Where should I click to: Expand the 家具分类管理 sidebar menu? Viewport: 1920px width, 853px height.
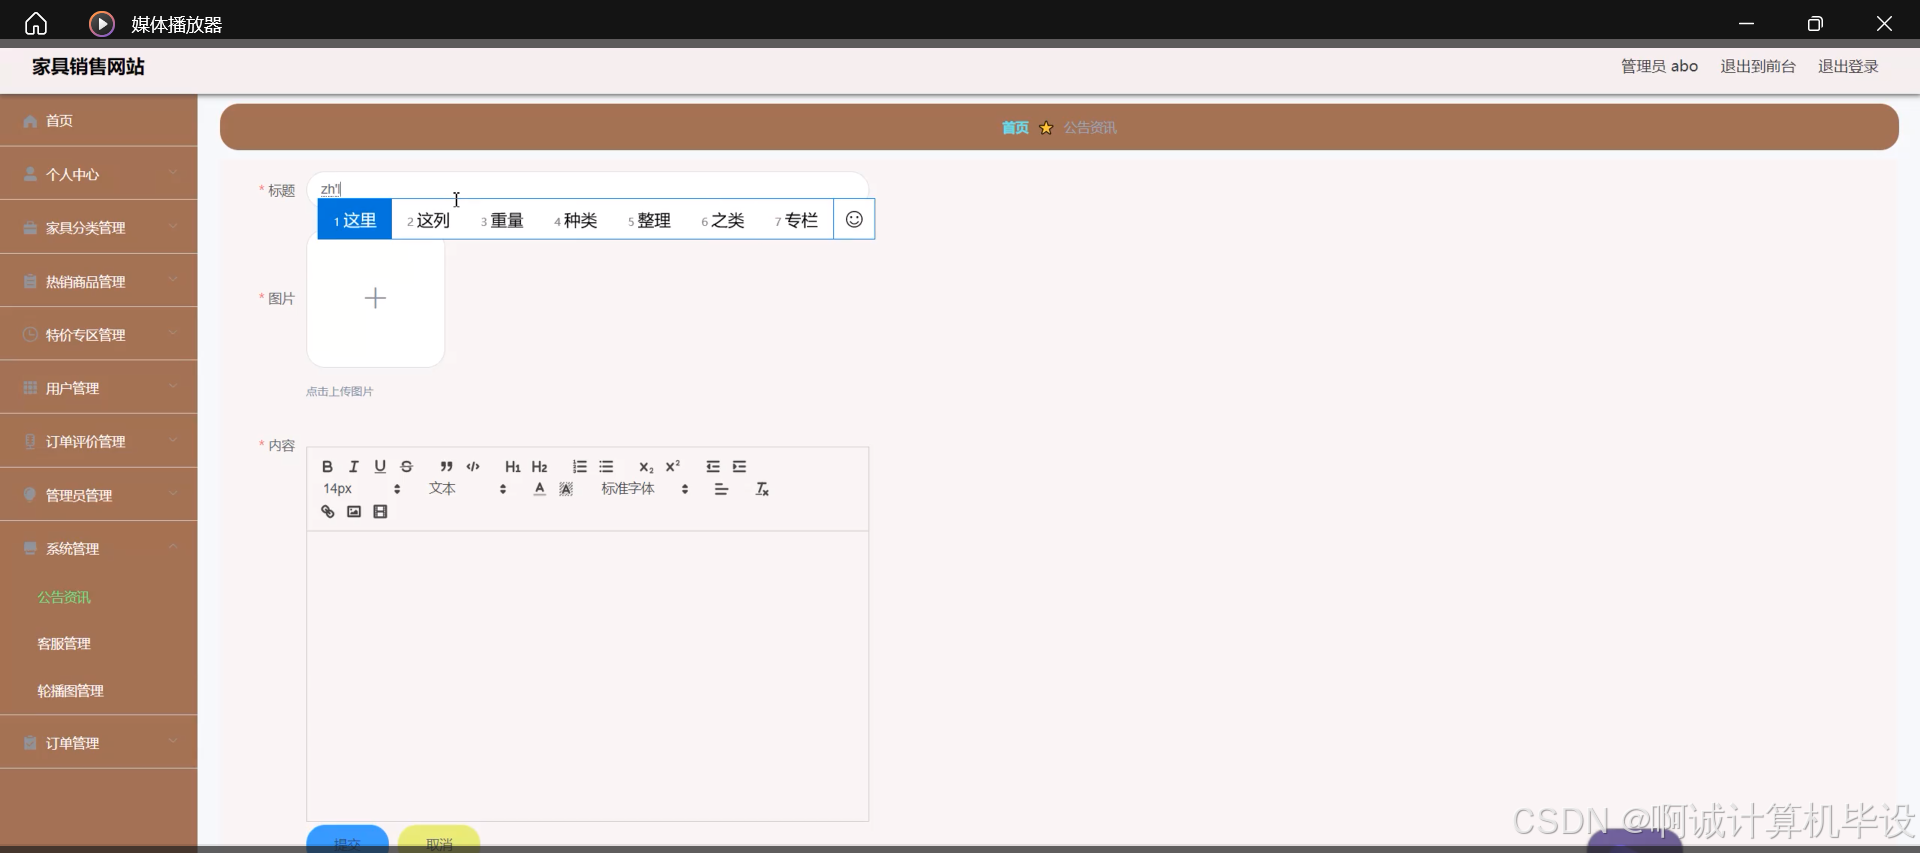pyautogui.click(x=98, y=228)
